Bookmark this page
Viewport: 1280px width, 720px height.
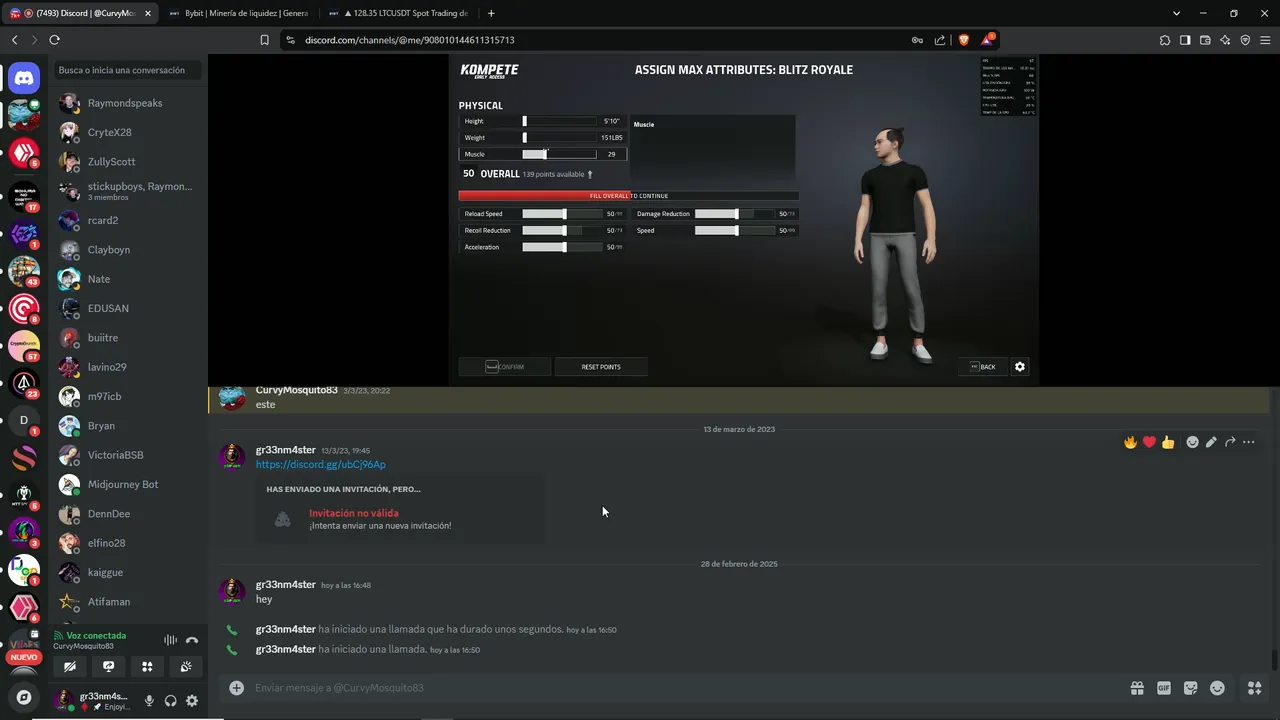(264, 40)
